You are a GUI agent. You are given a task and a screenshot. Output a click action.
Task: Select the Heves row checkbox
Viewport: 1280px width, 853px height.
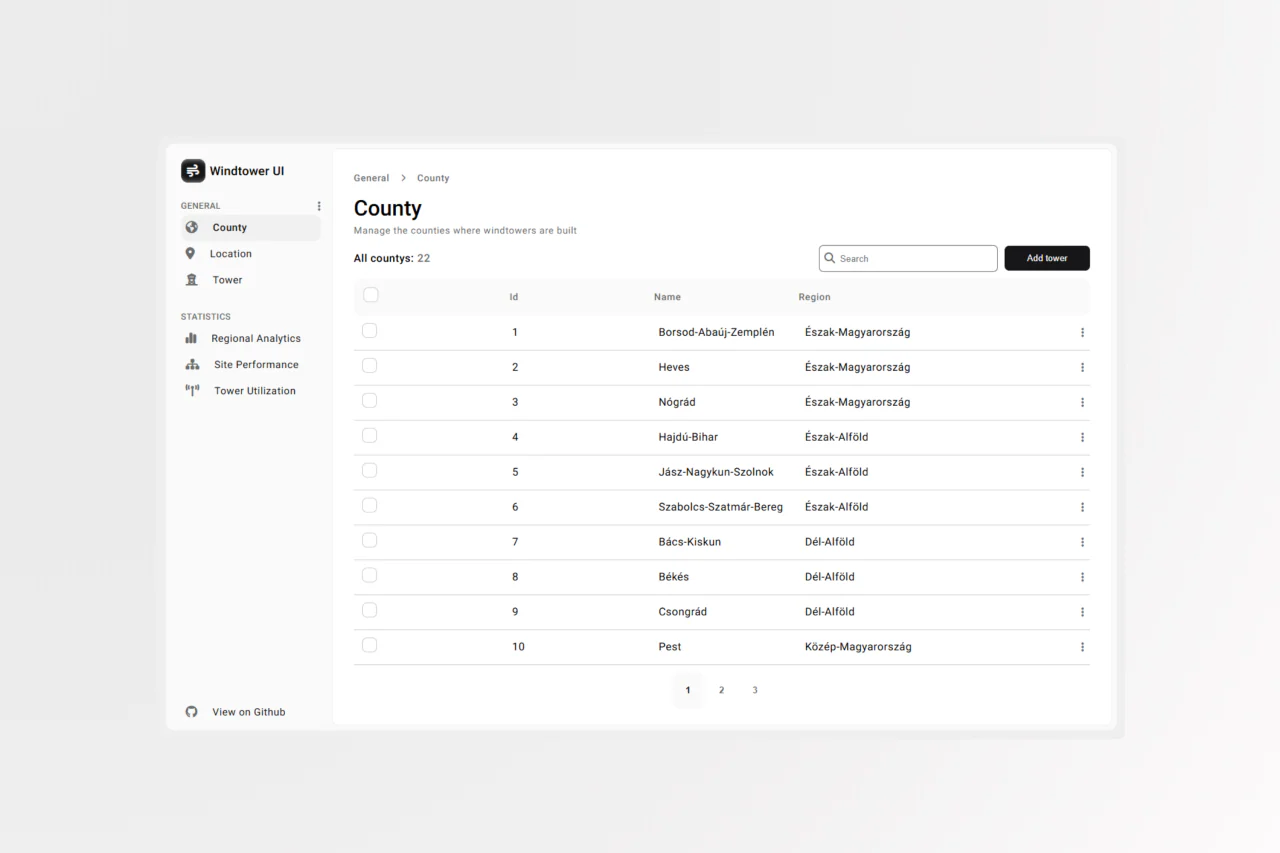(x=370, y=366)
